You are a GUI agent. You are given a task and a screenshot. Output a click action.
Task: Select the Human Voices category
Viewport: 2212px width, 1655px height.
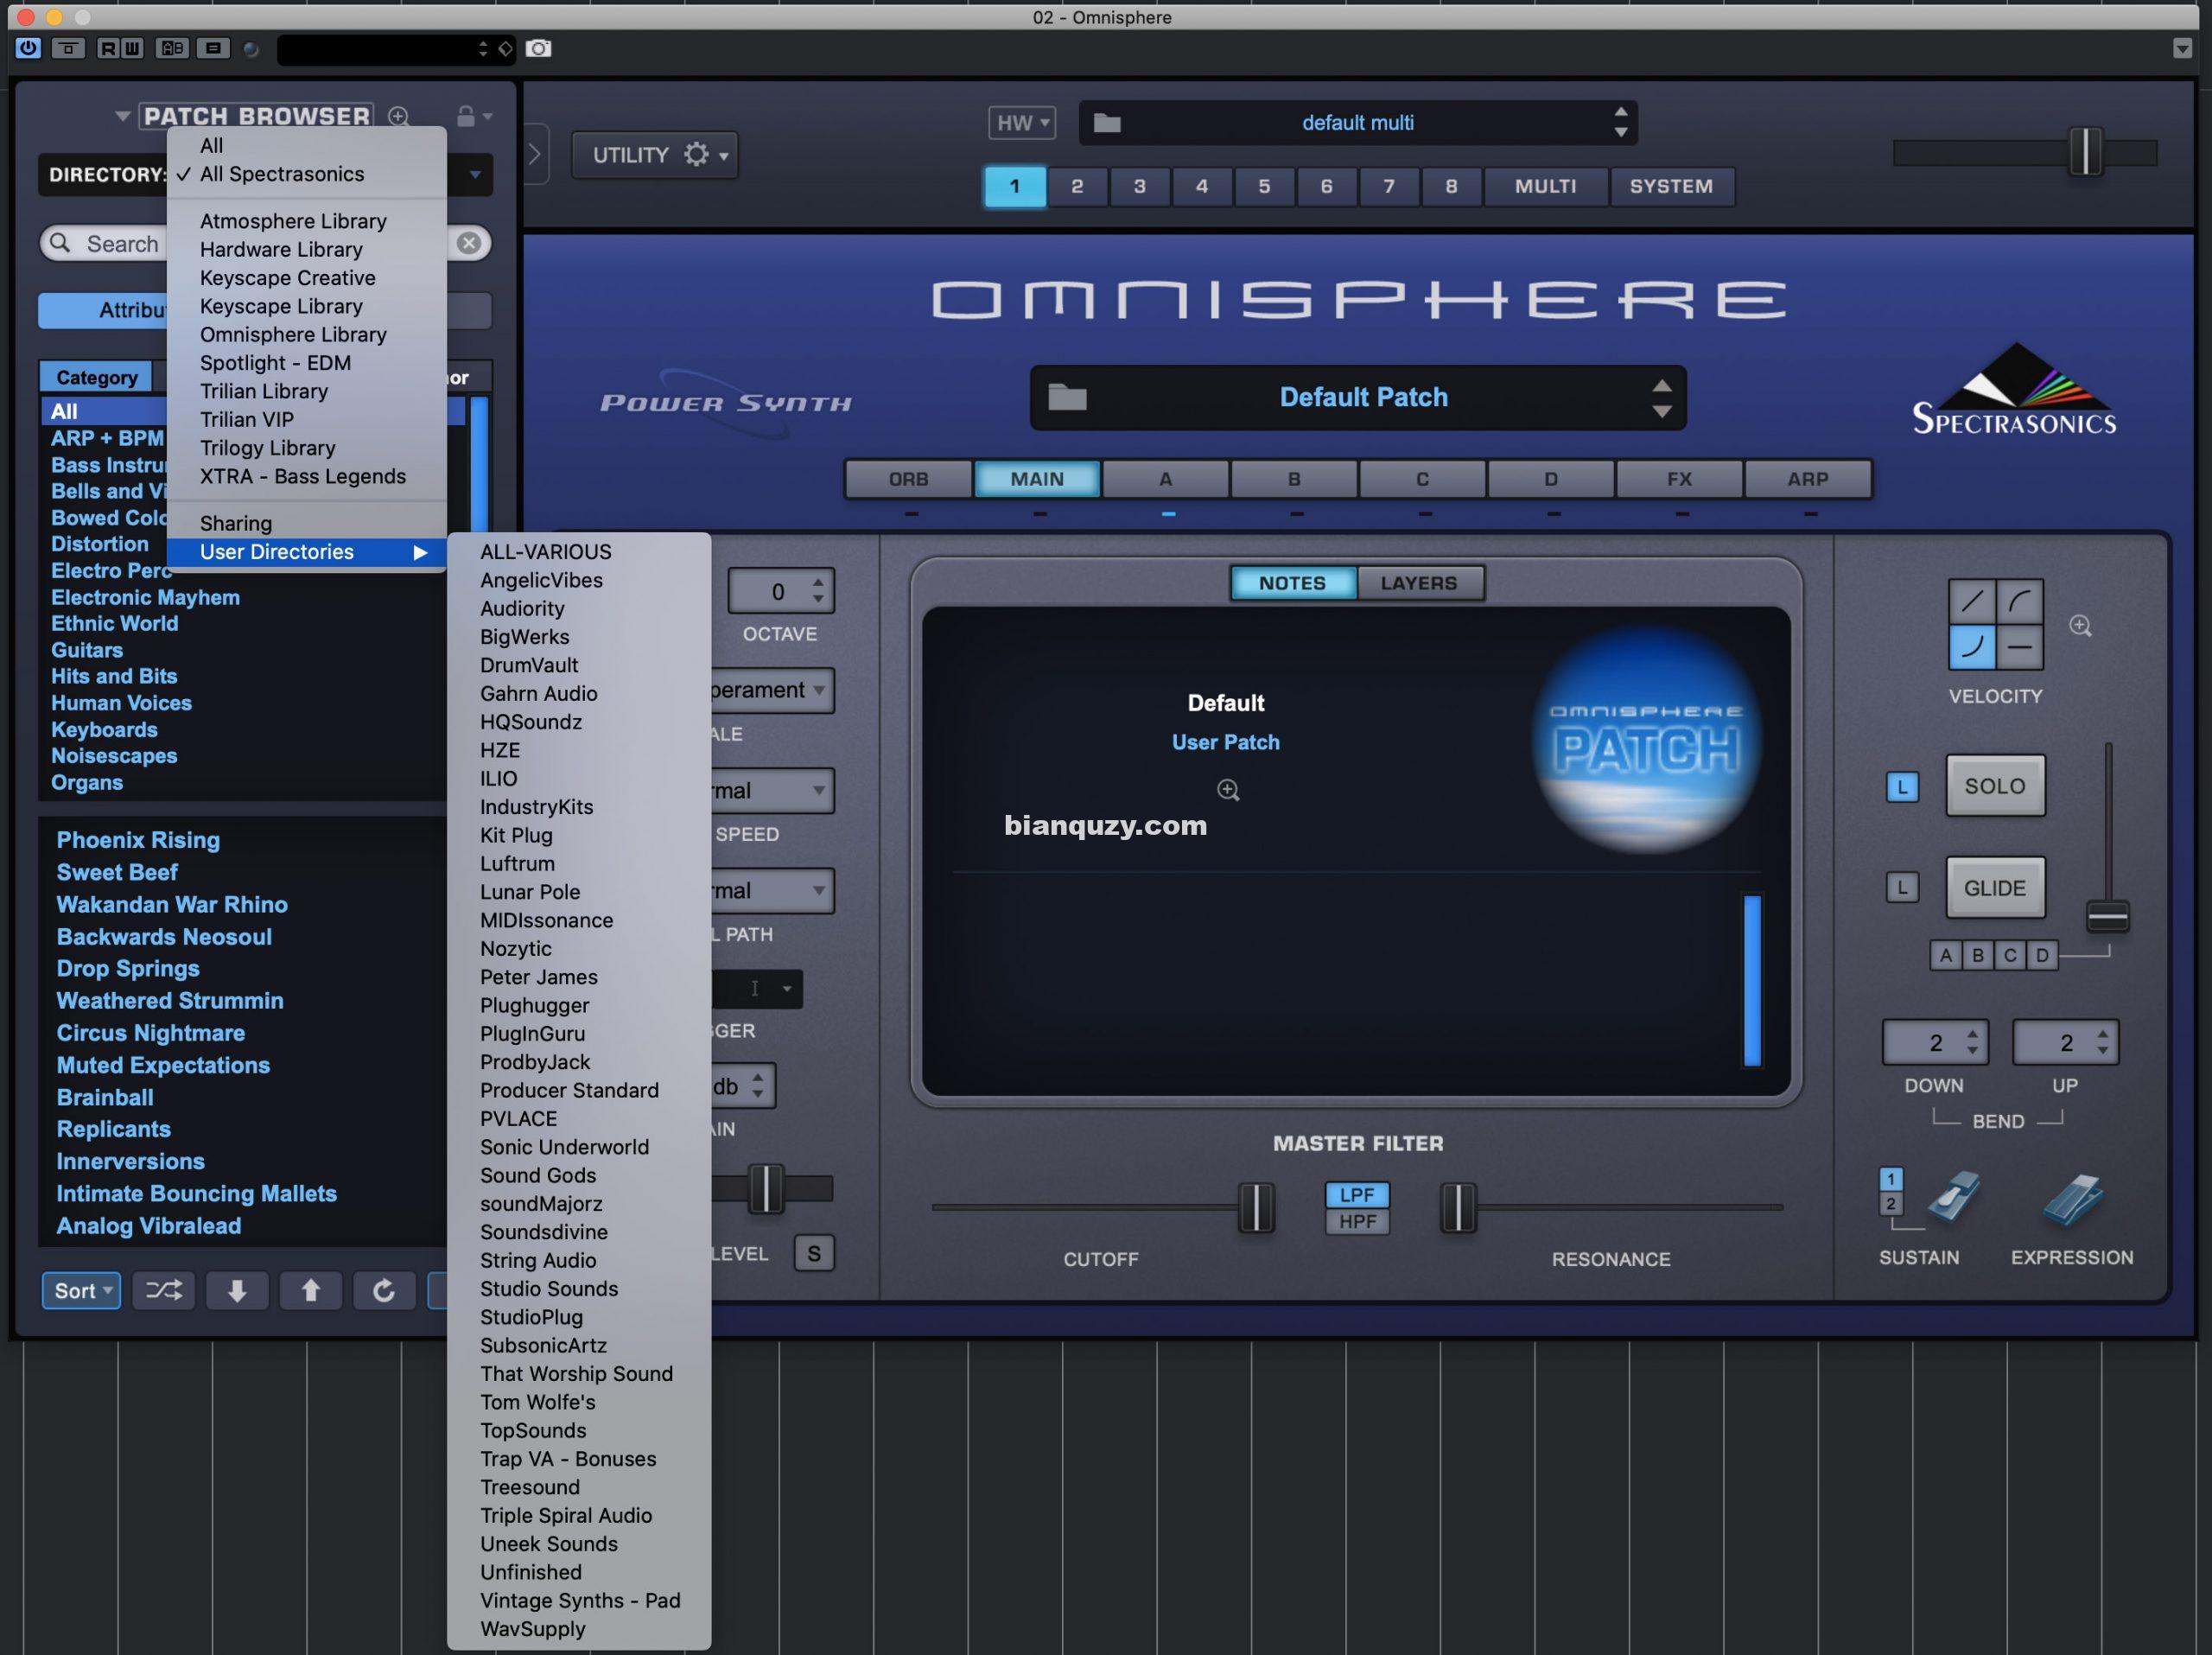[x=121, y=703]
